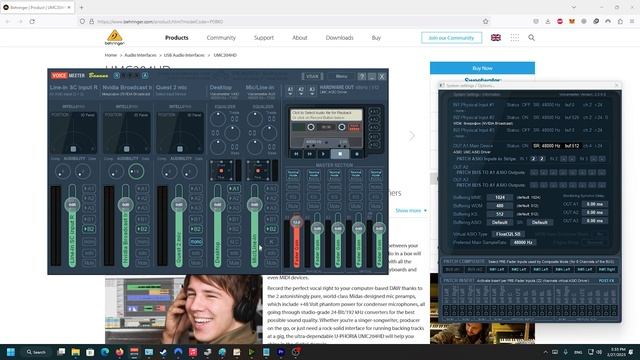Image resolution: width=640 pixels, height=360 pixels.
Task: Toggle A1 routing on Desktop virtual strip
Action: click(234, 189)
